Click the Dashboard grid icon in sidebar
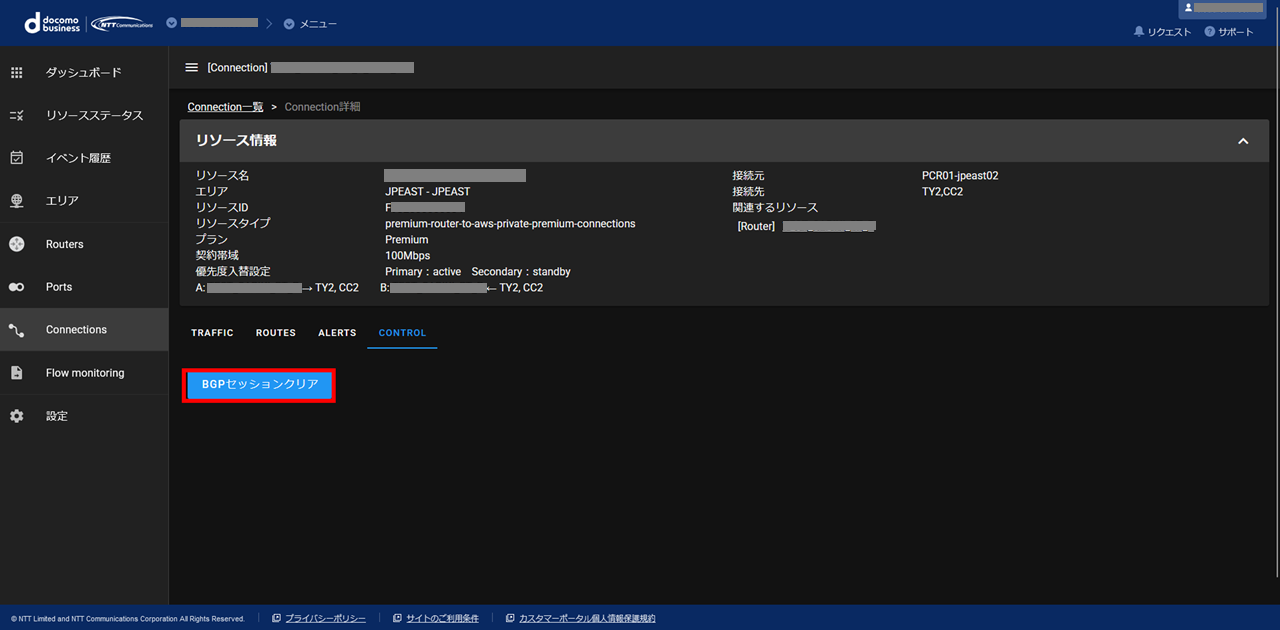The image size is (1280, 630). pyautogui.click(x=16, y=73)
